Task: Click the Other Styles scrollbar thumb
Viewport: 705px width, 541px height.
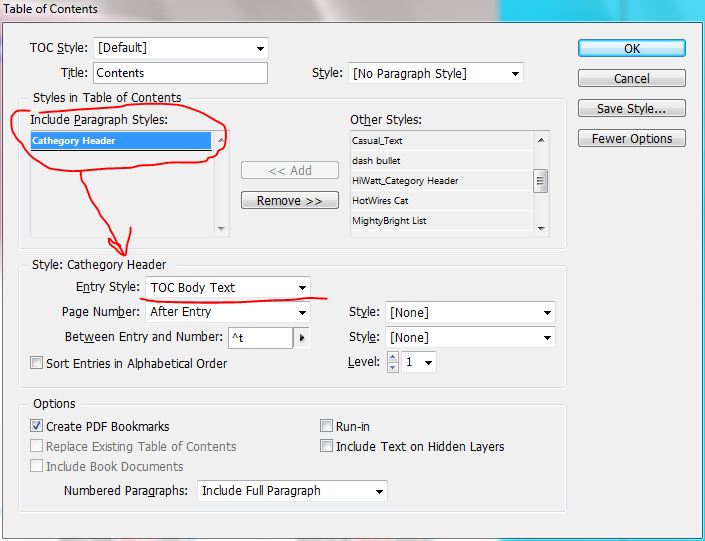Action: click(540, 181)
